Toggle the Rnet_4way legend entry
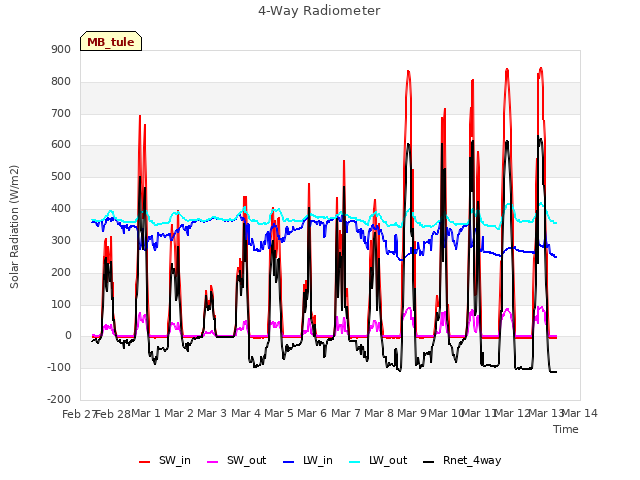640x480 pixels. pyautogui.click(x=462, y=461)
